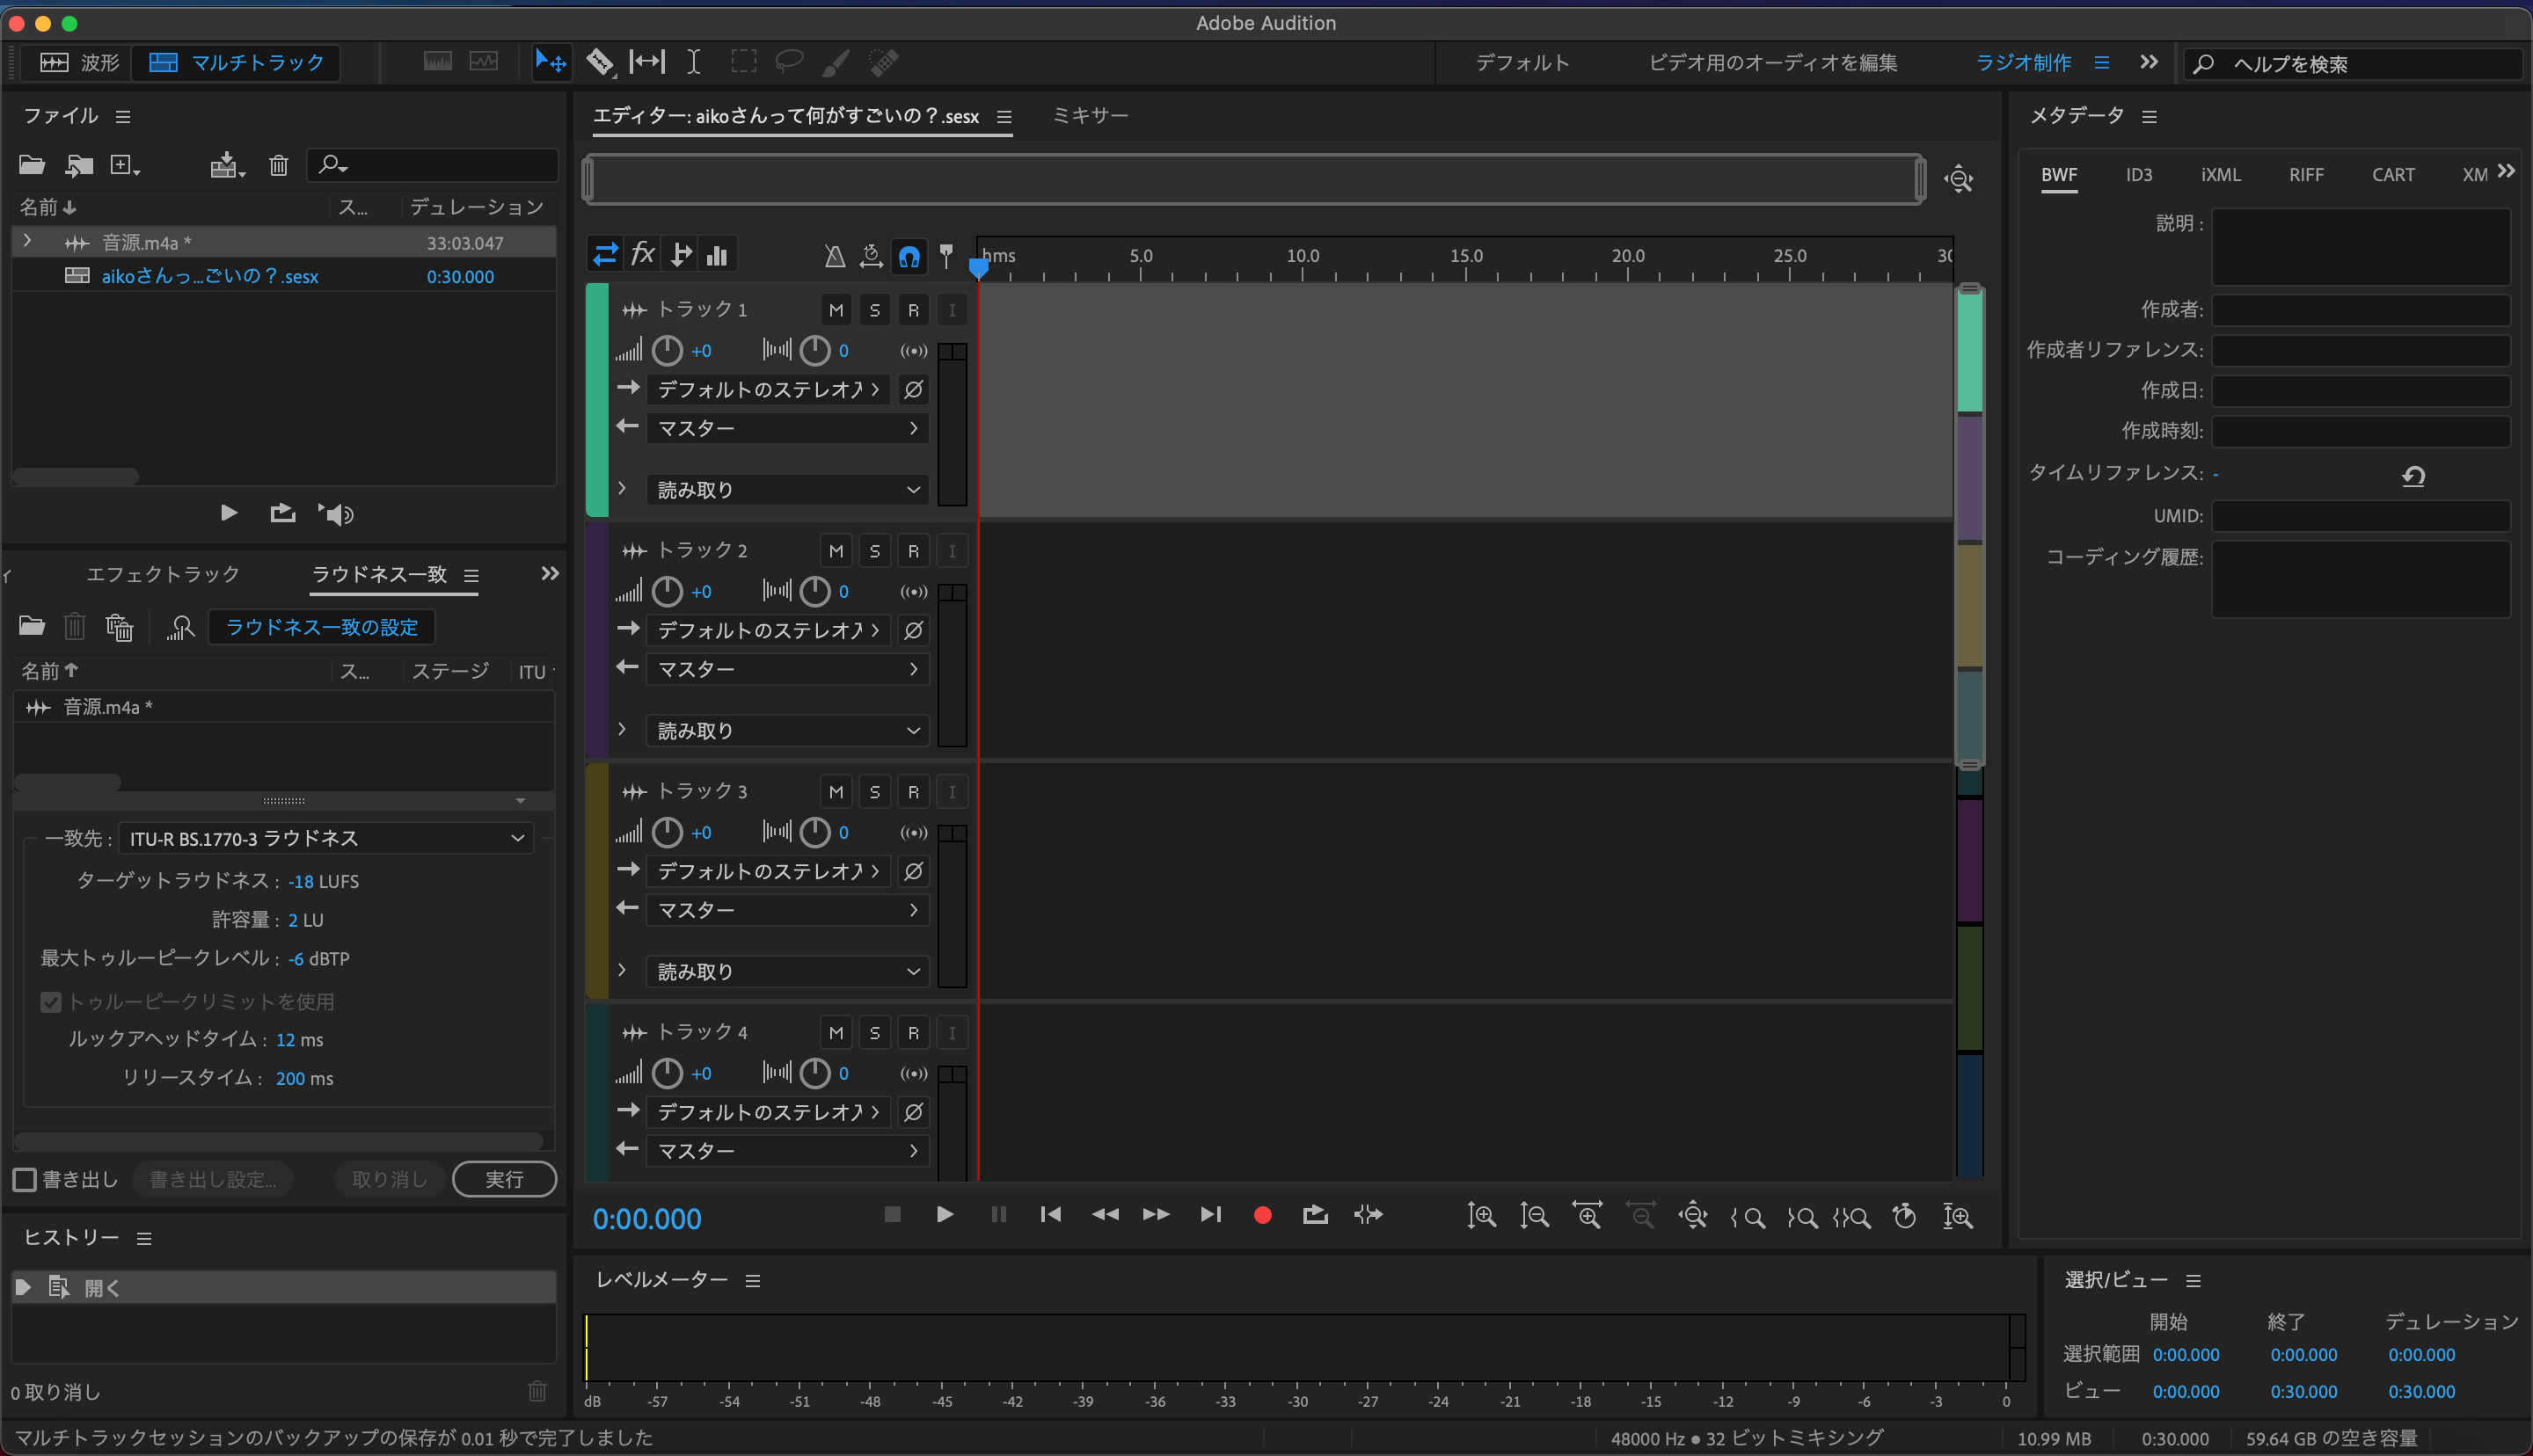Click the Record button in transport
The height and width of the screenshot is (1456, 2533).
tap(1262, 1215)
